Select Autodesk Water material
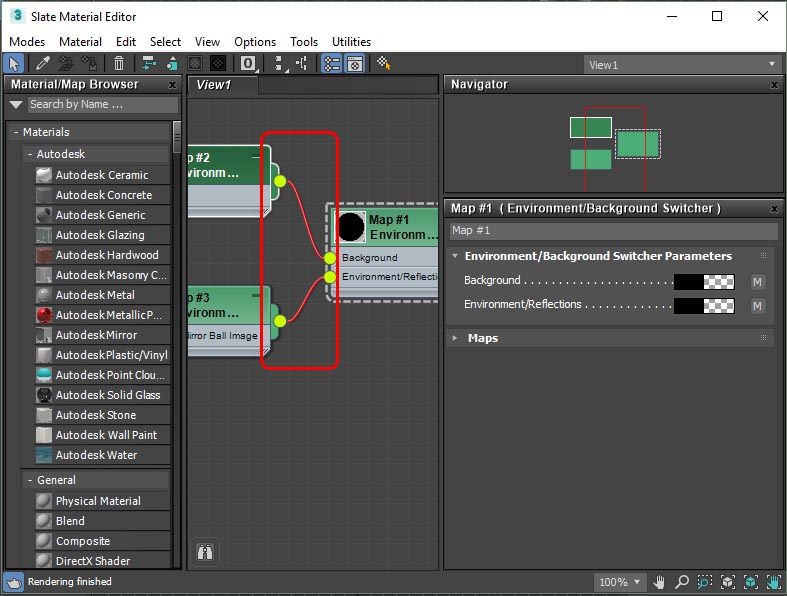This screenshot has height=596, width=787. 102,455
